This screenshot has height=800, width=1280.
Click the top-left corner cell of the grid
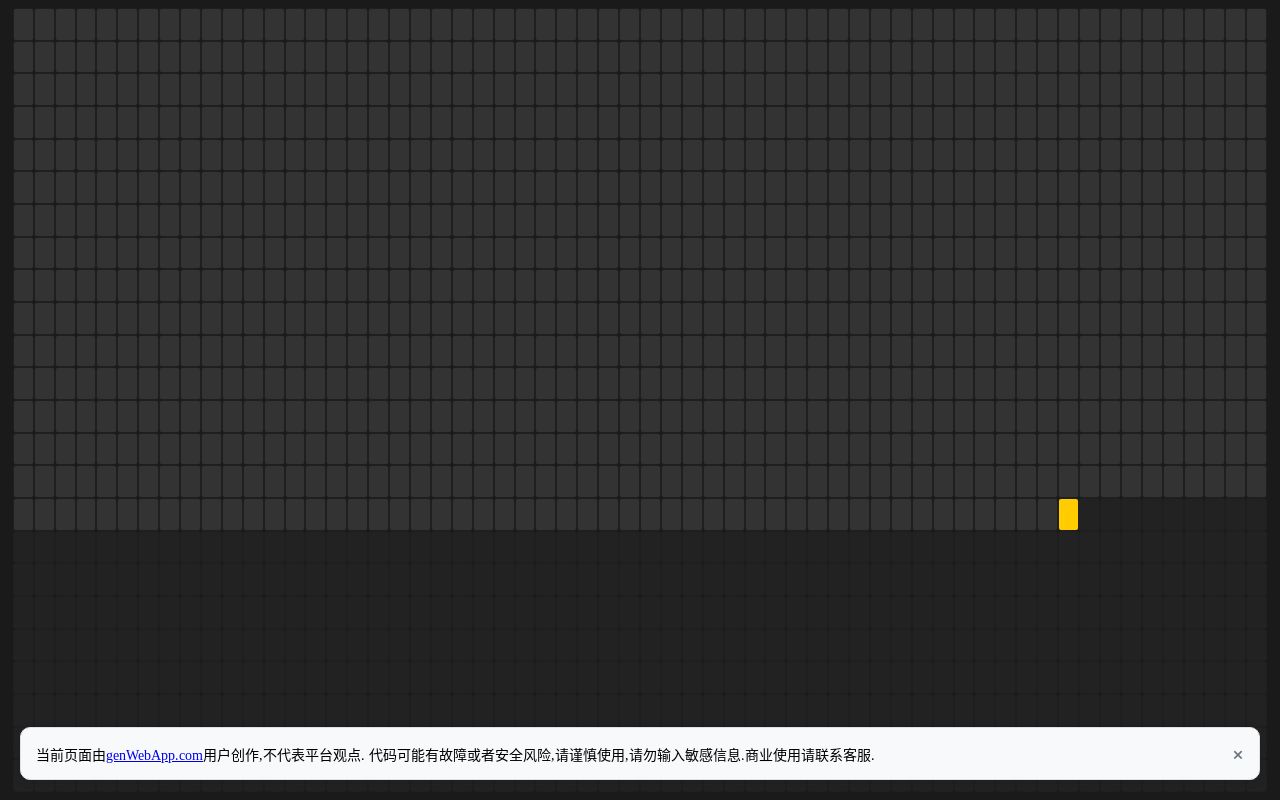[x=24, y=24]
